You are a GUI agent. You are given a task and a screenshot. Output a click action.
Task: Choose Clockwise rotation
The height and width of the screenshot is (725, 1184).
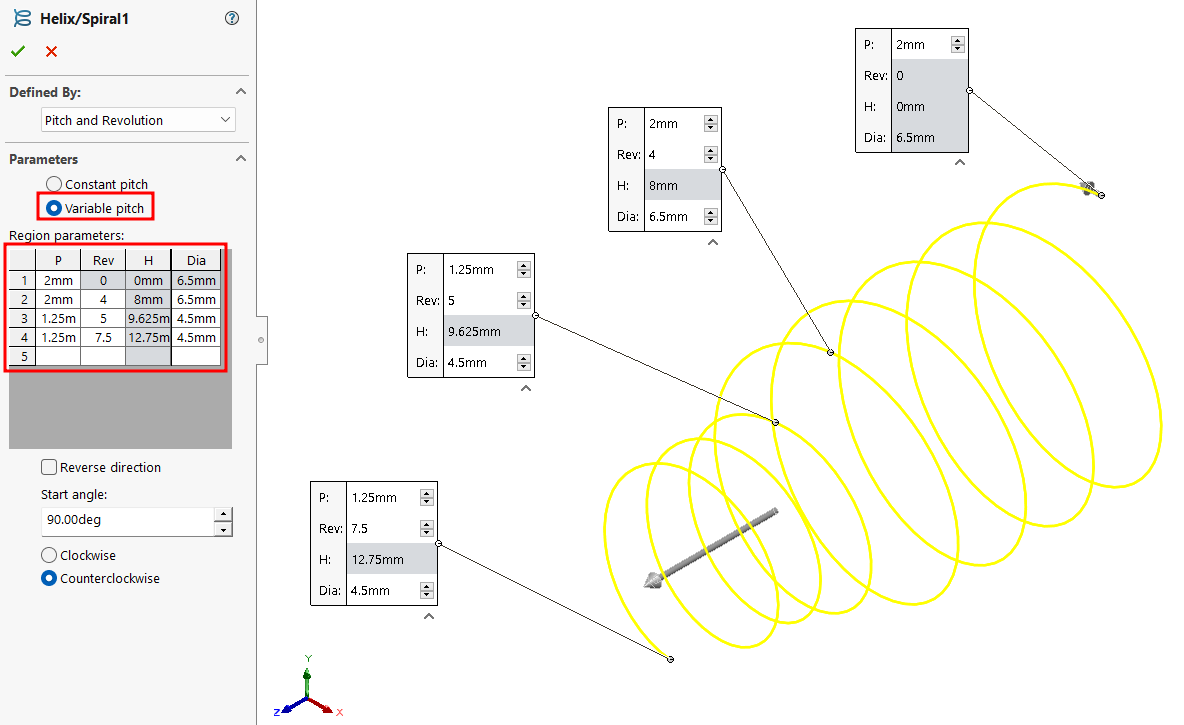point(49,555)
